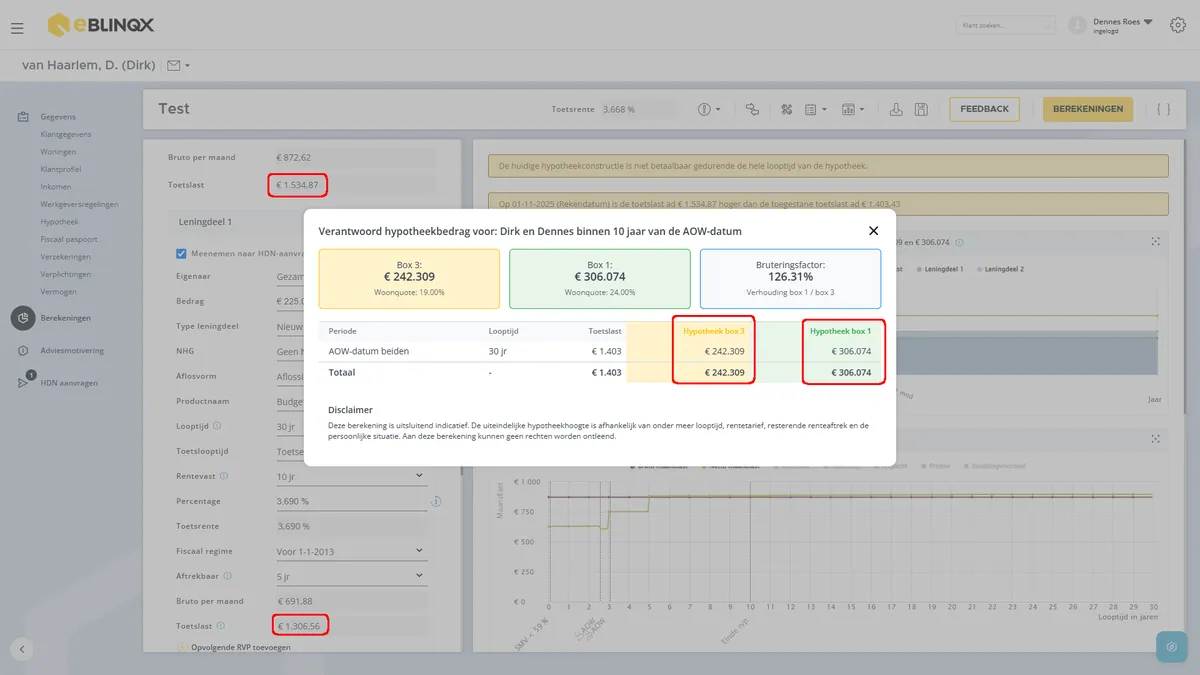1200x675 pixels.
Task: Click the Hypotheek link in sidebar
Action: coord(59,222)
